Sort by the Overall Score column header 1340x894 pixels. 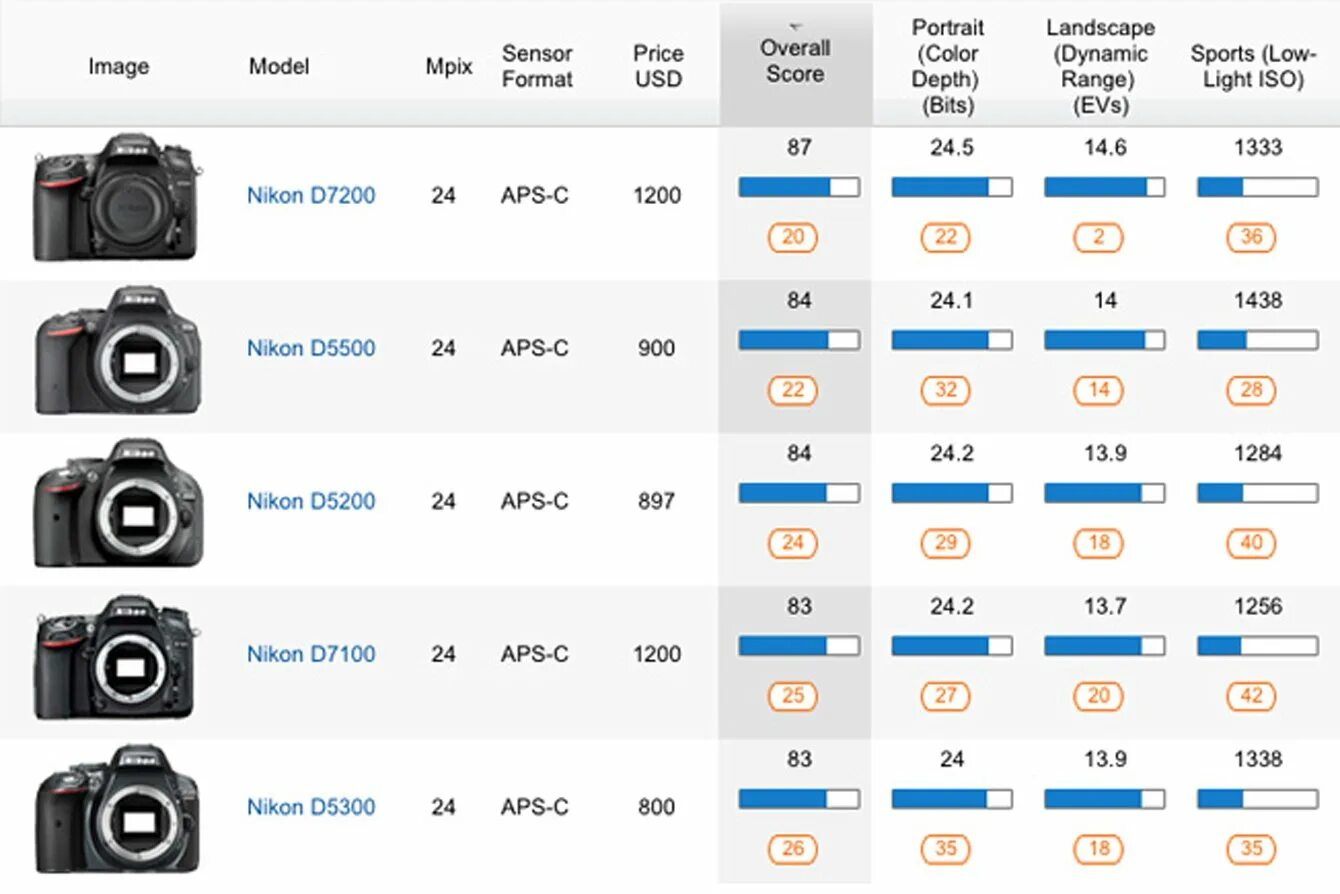(795, 61)
